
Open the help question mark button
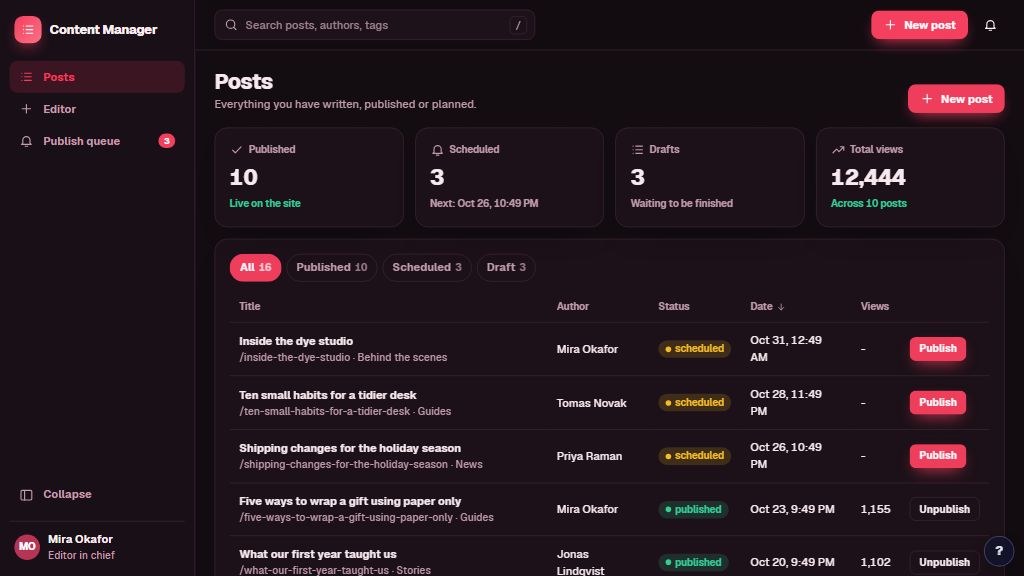pyautogui.click(x=999, y=551)
